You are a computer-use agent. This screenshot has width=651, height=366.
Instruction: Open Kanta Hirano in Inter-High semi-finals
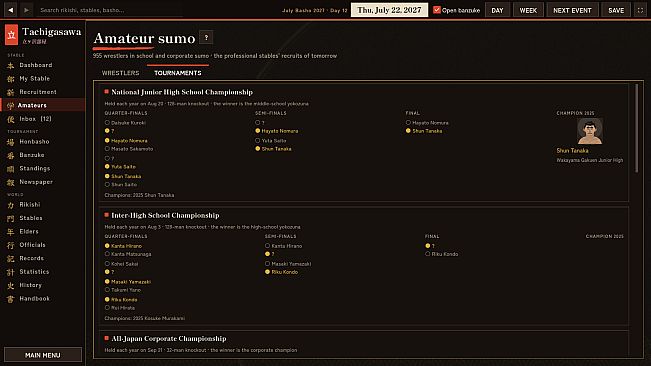pos(286,246)
